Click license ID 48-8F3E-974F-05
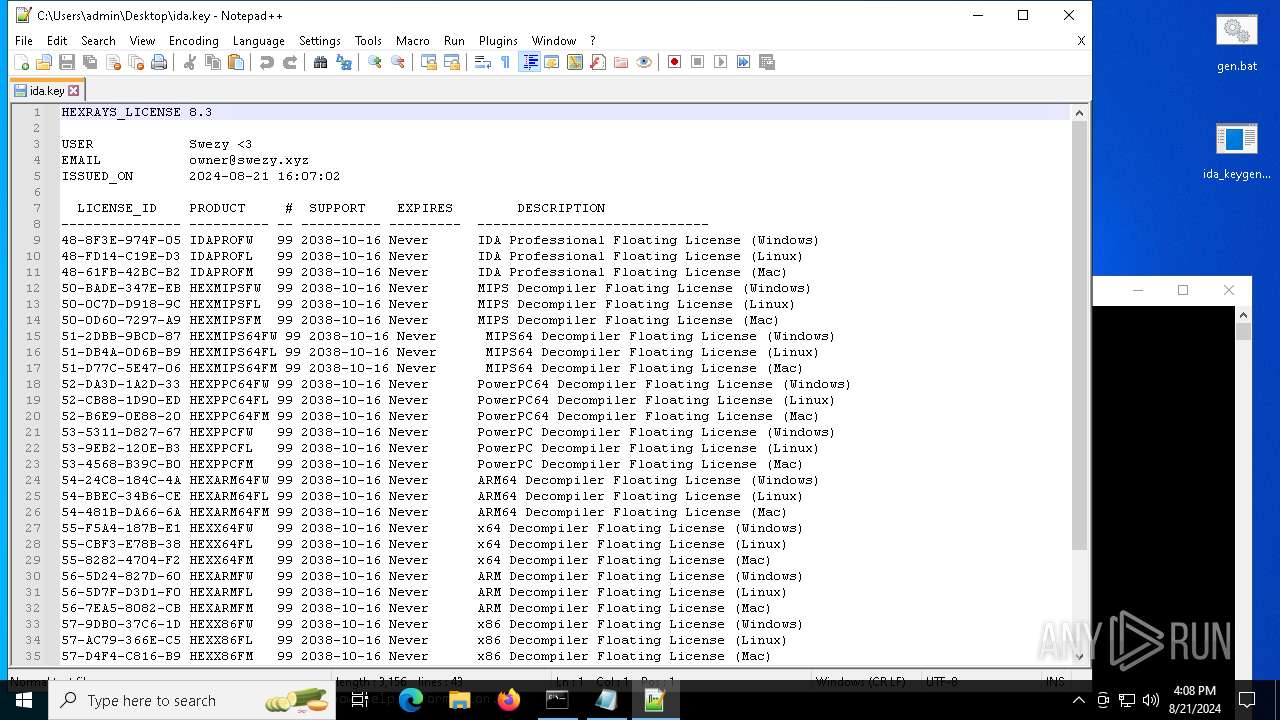Screen dimensions: 1280x720 121,240
